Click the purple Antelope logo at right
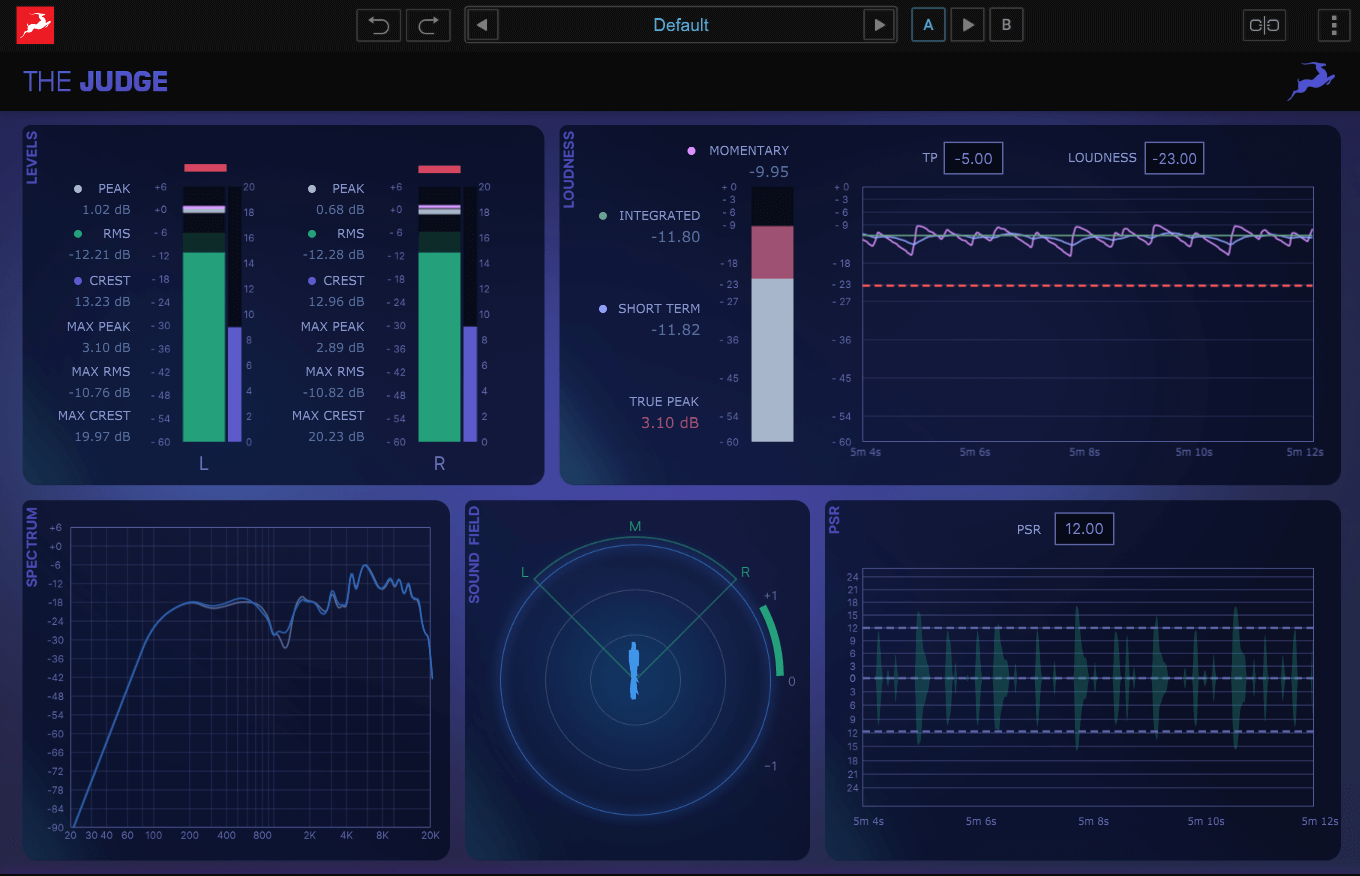Viewport: 1360px width, 876px height. 1311,81
